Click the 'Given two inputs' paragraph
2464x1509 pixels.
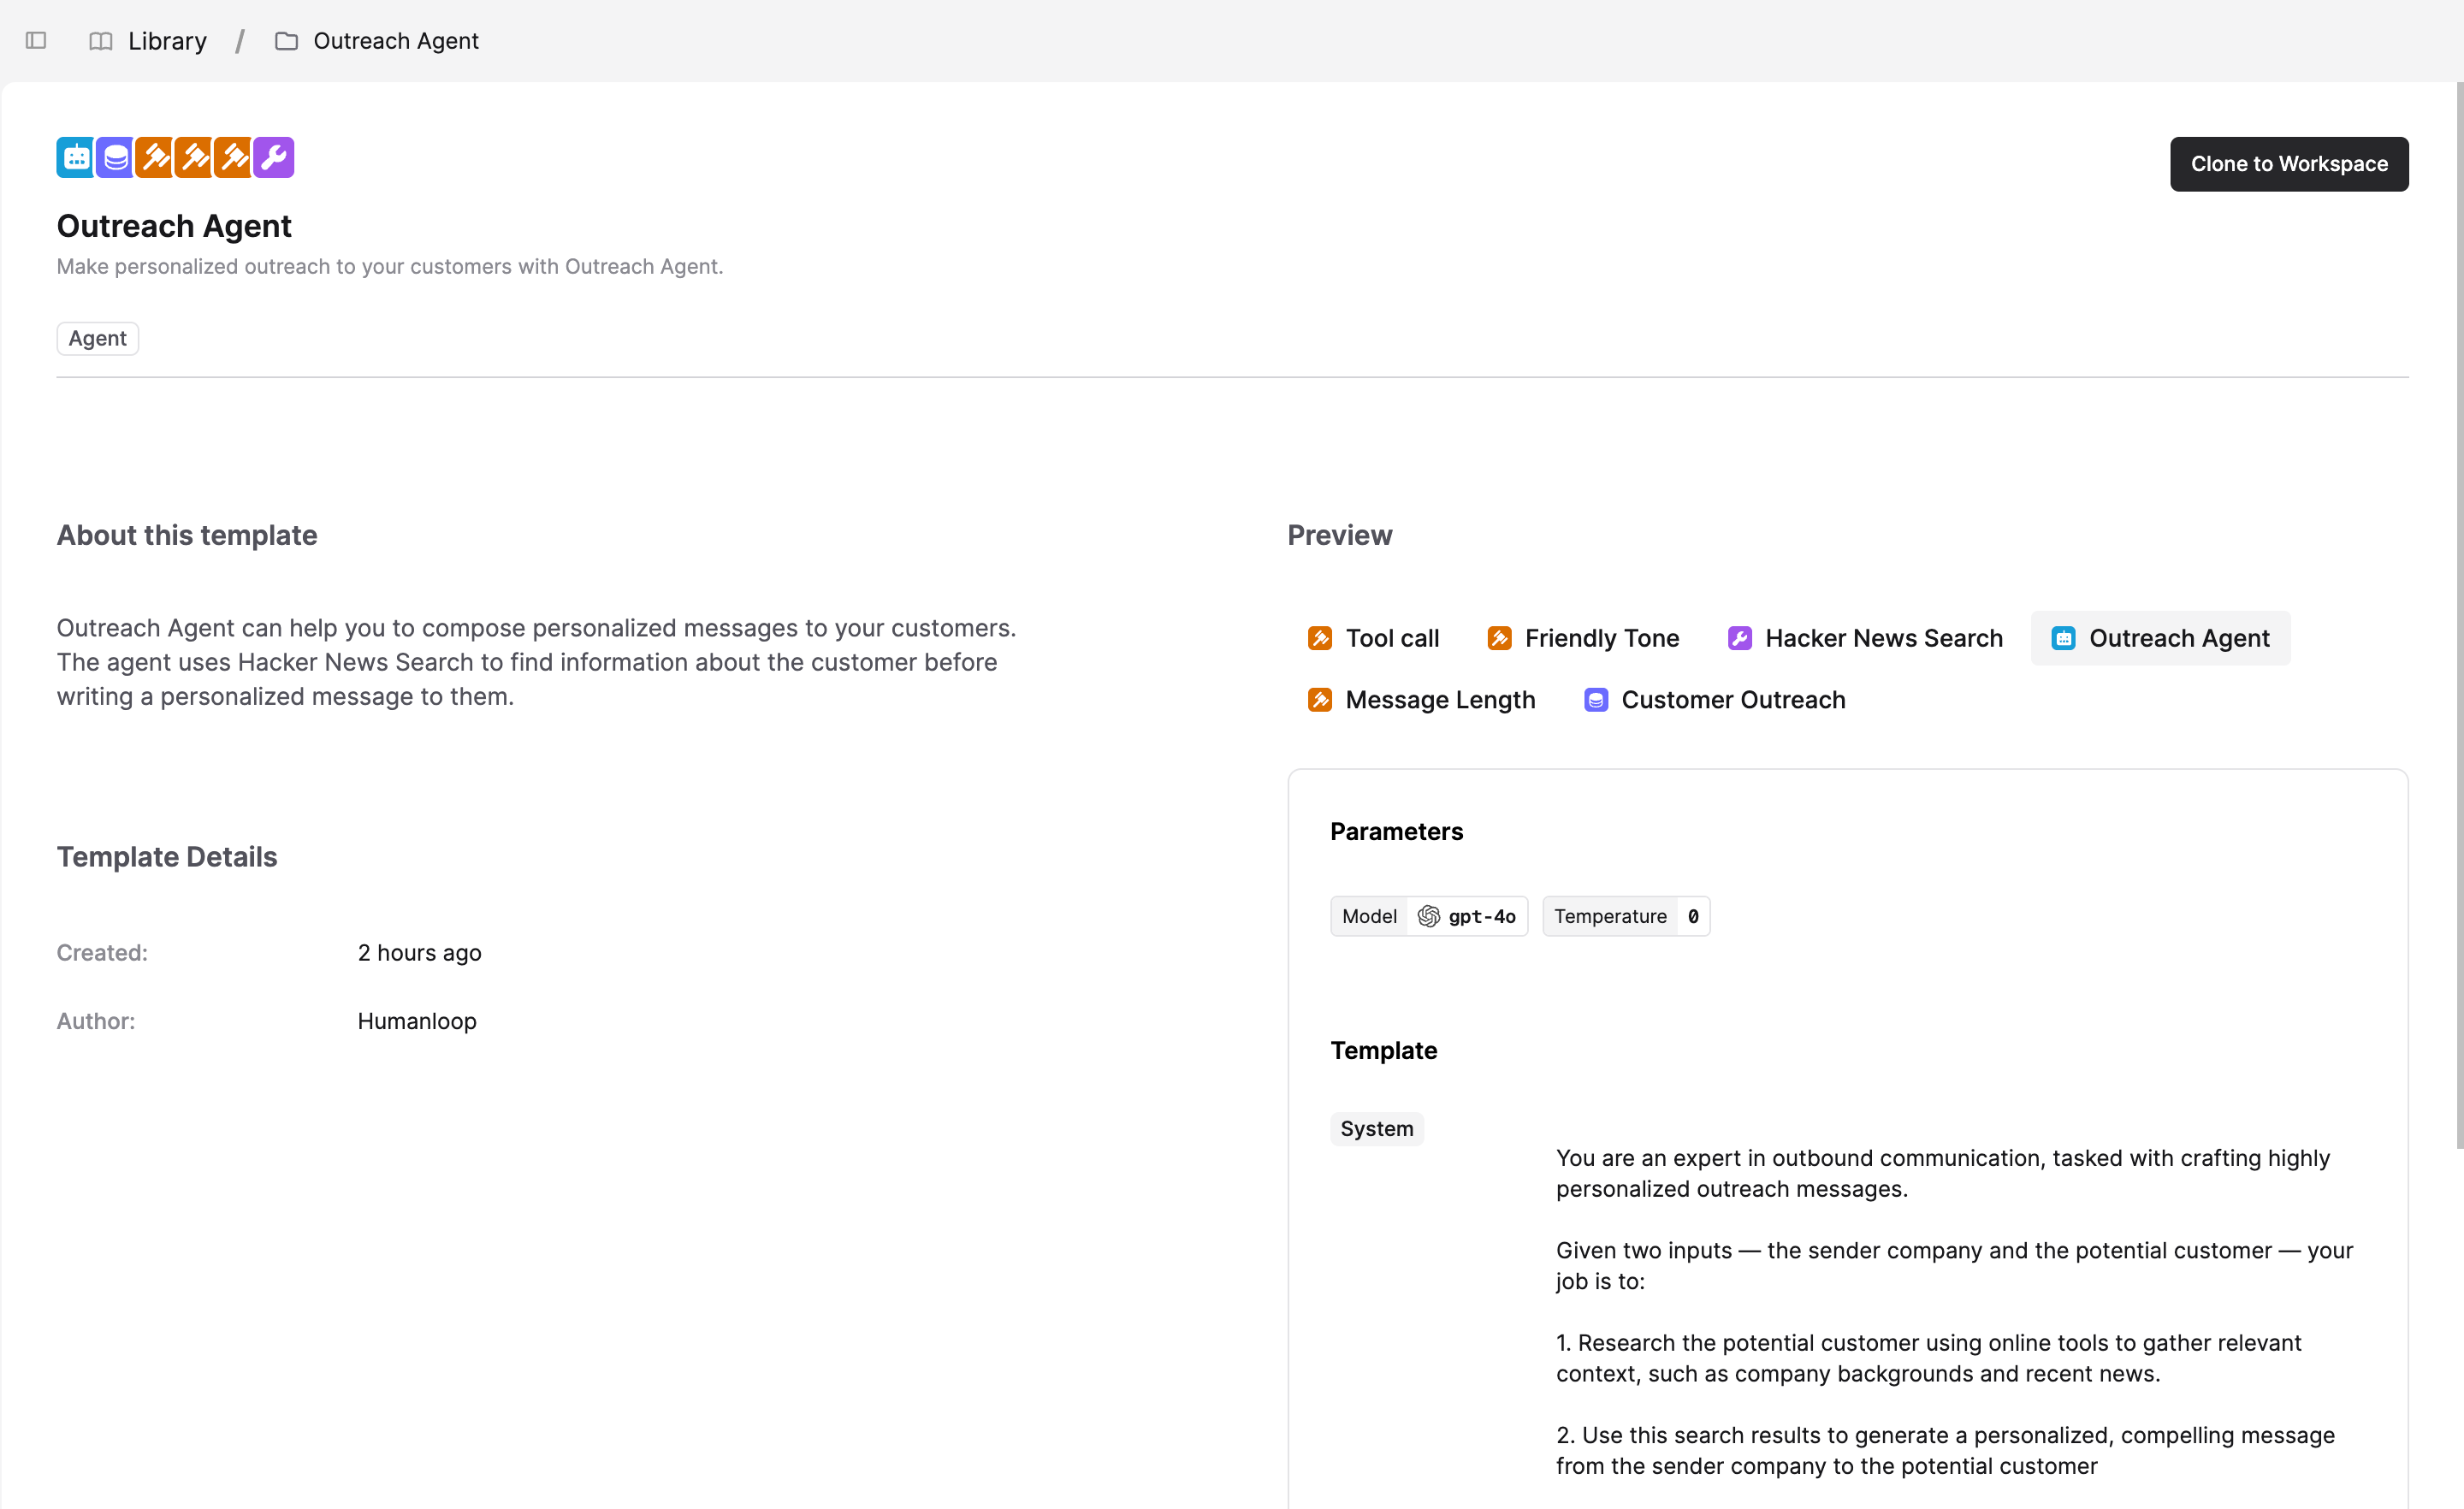[1955, 1266]
